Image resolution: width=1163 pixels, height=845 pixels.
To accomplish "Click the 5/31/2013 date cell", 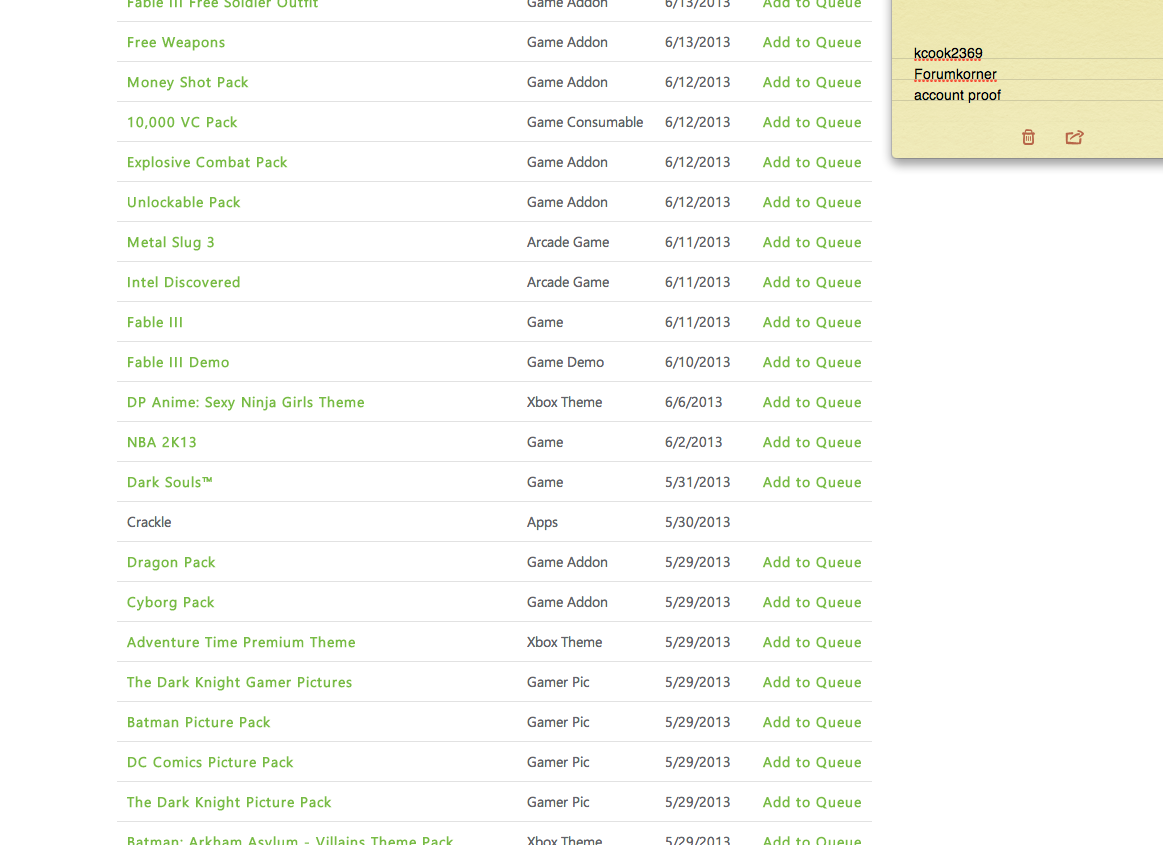I will (697, 483).
